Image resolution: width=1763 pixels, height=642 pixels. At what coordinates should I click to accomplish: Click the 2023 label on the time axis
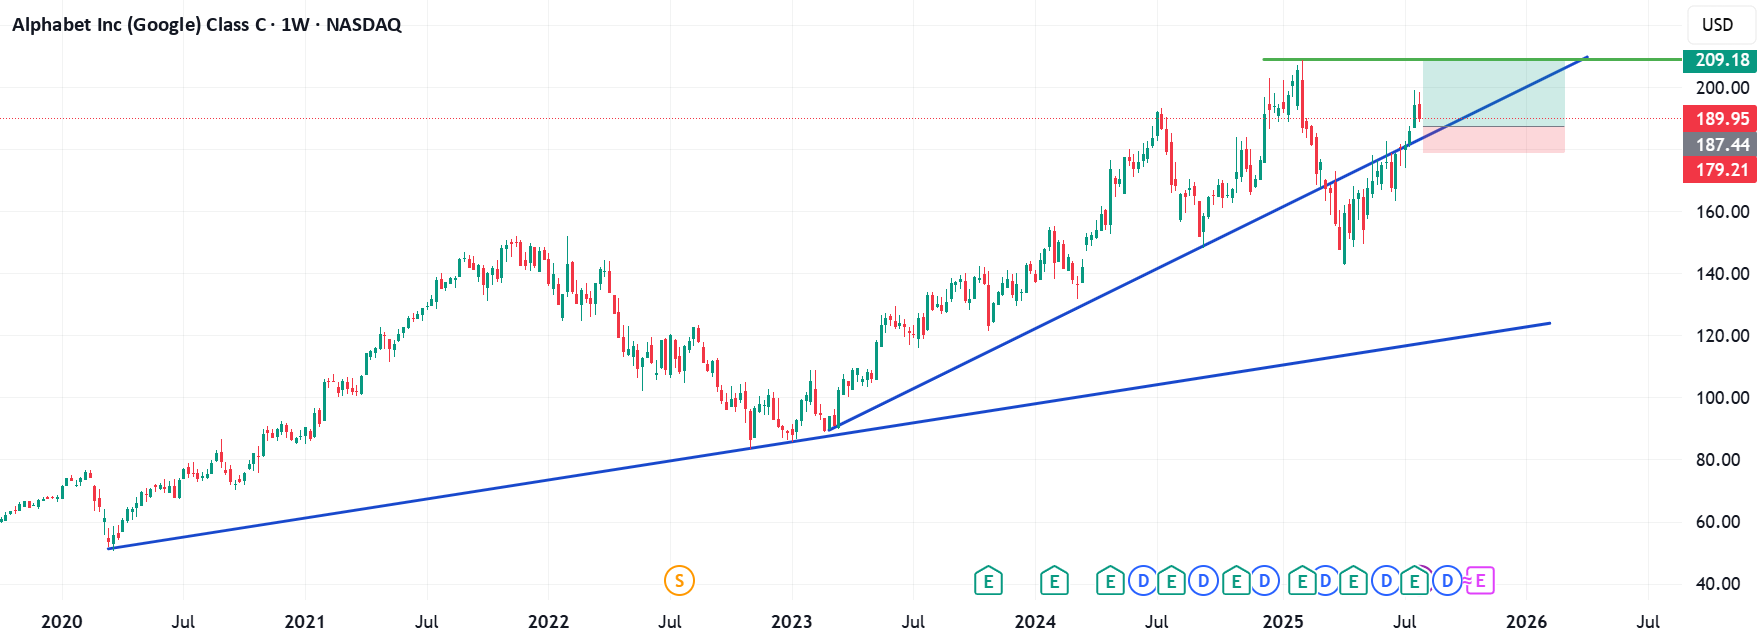coord(792,622)
